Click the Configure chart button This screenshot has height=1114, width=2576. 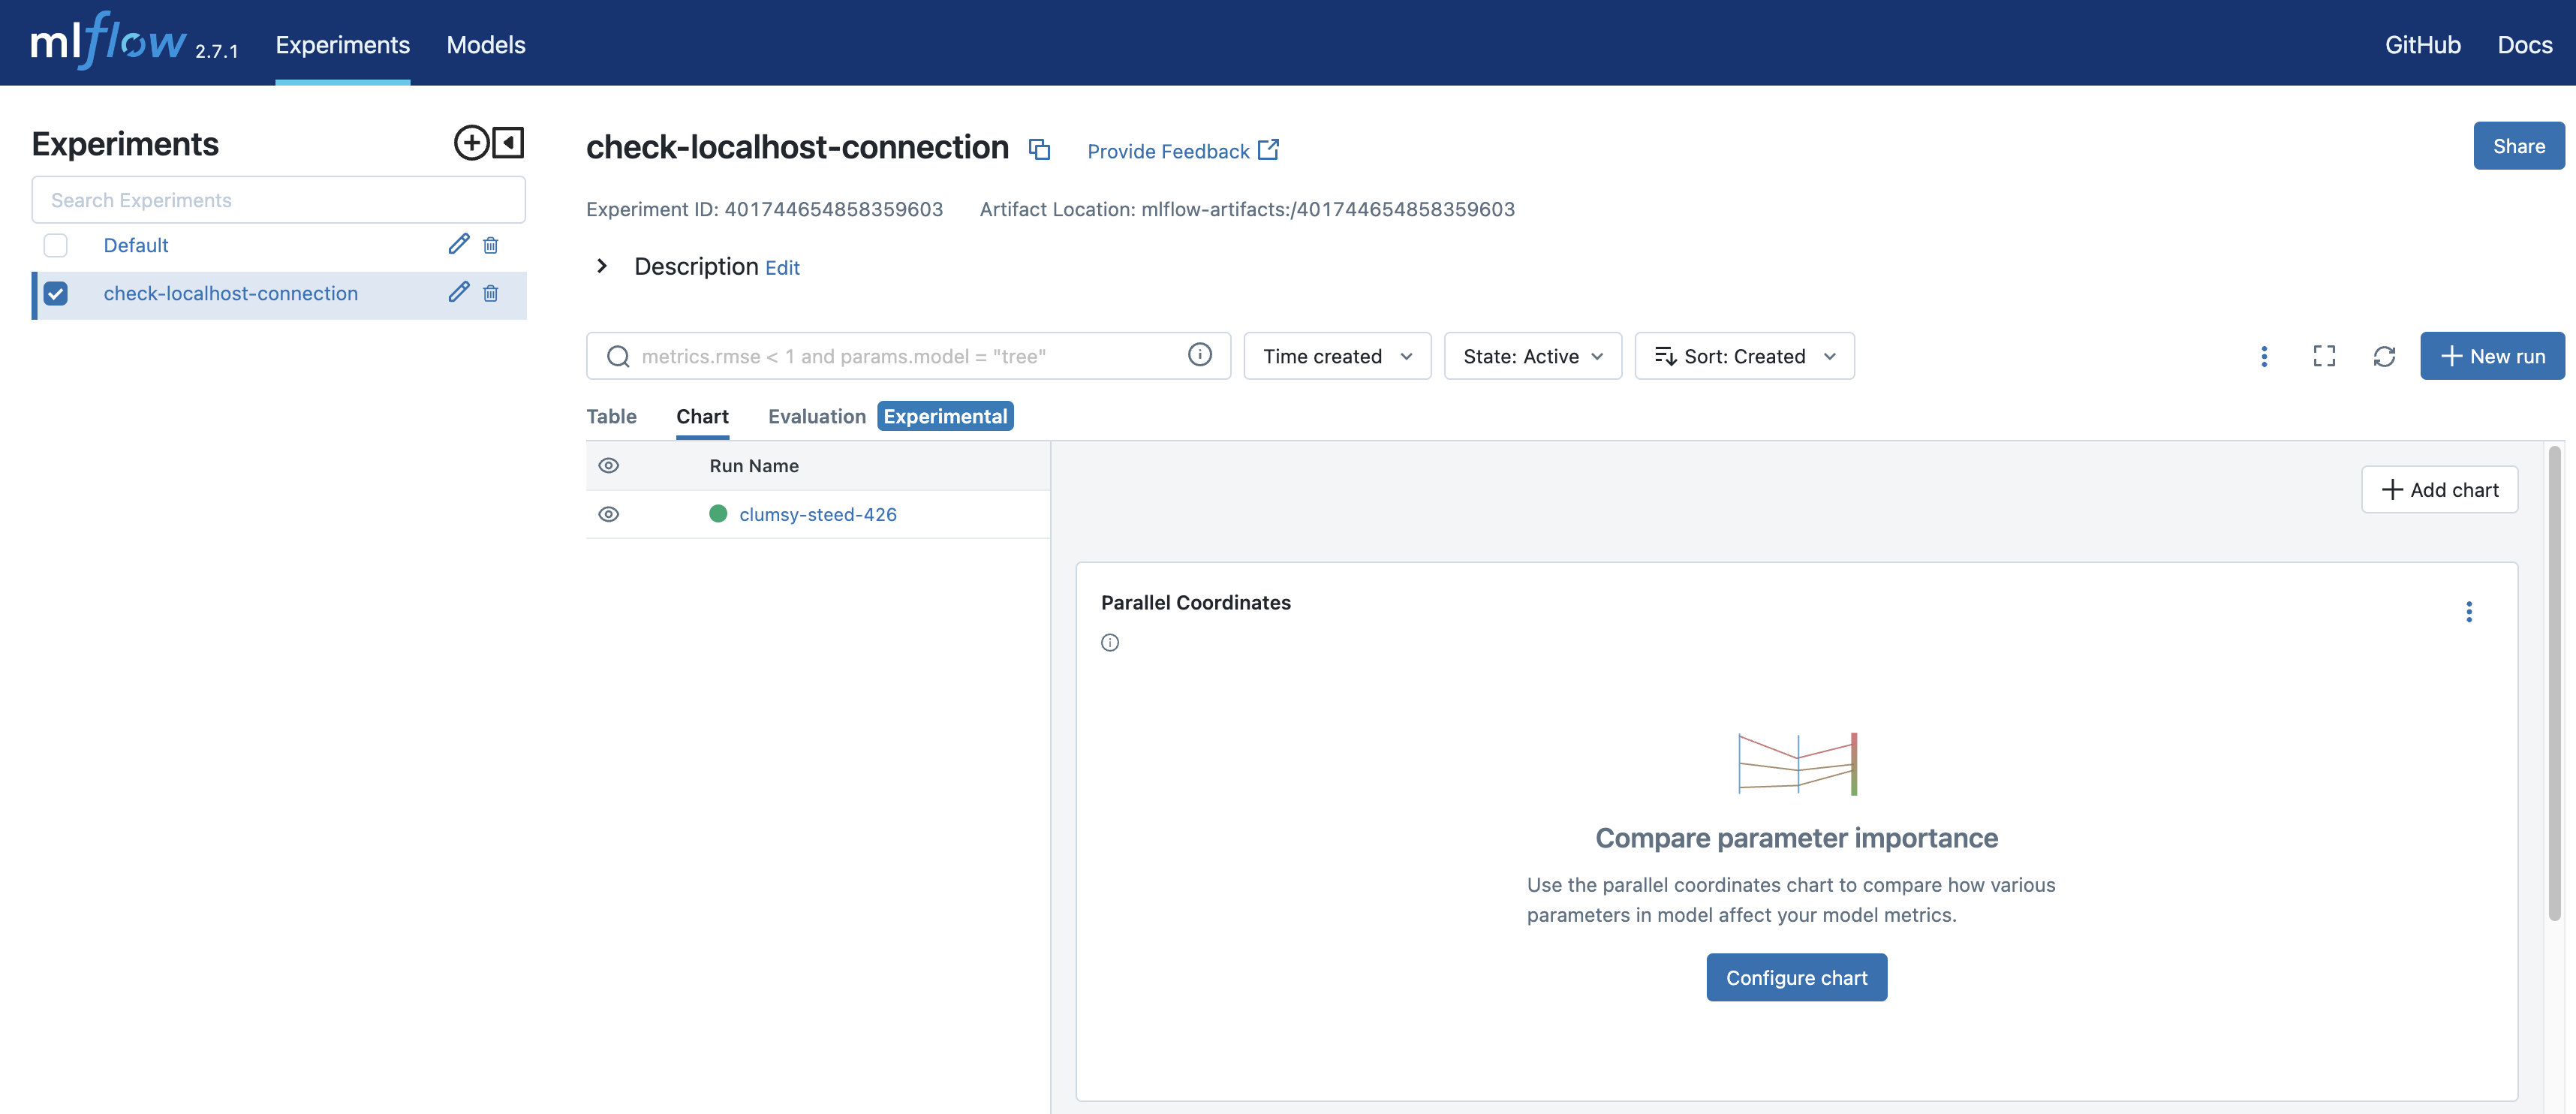[x=1795, y=977]
